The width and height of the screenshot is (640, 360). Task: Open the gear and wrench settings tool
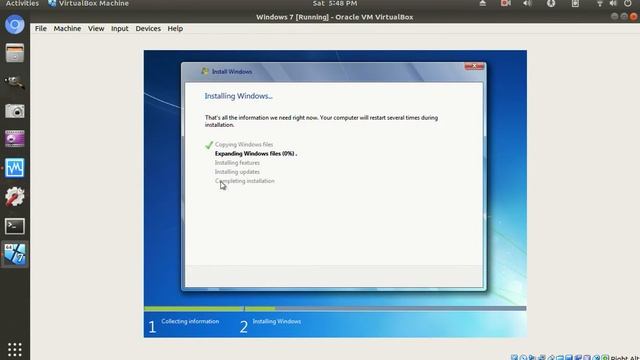15,197
